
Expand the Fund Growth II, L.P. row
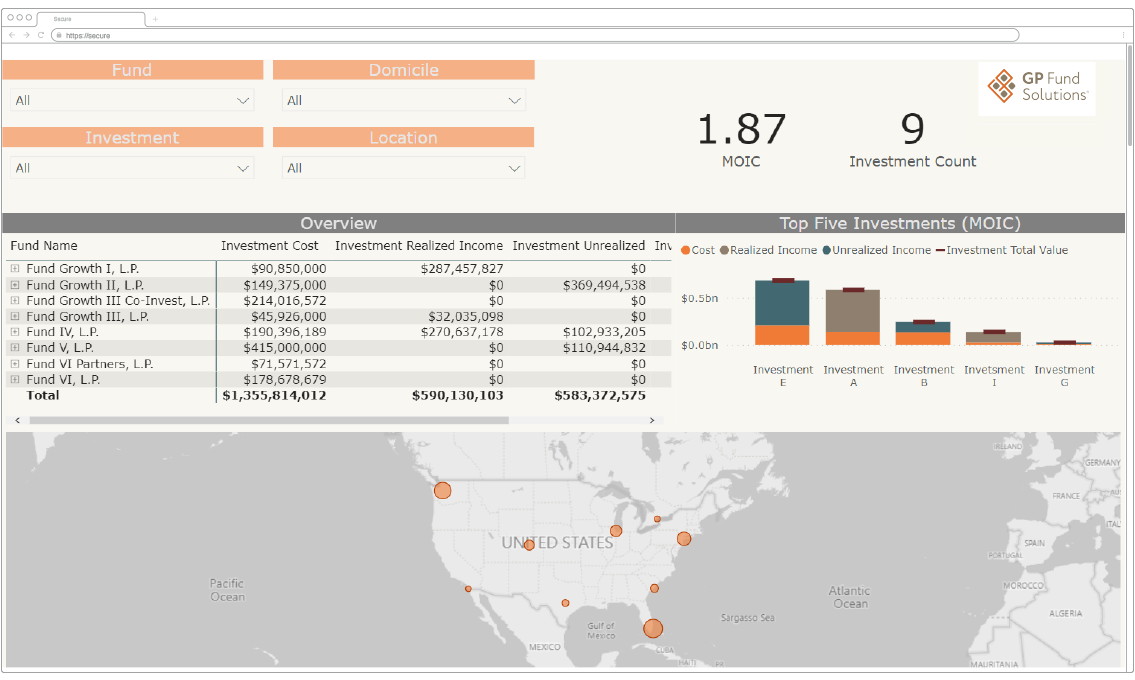pos(14,285)
